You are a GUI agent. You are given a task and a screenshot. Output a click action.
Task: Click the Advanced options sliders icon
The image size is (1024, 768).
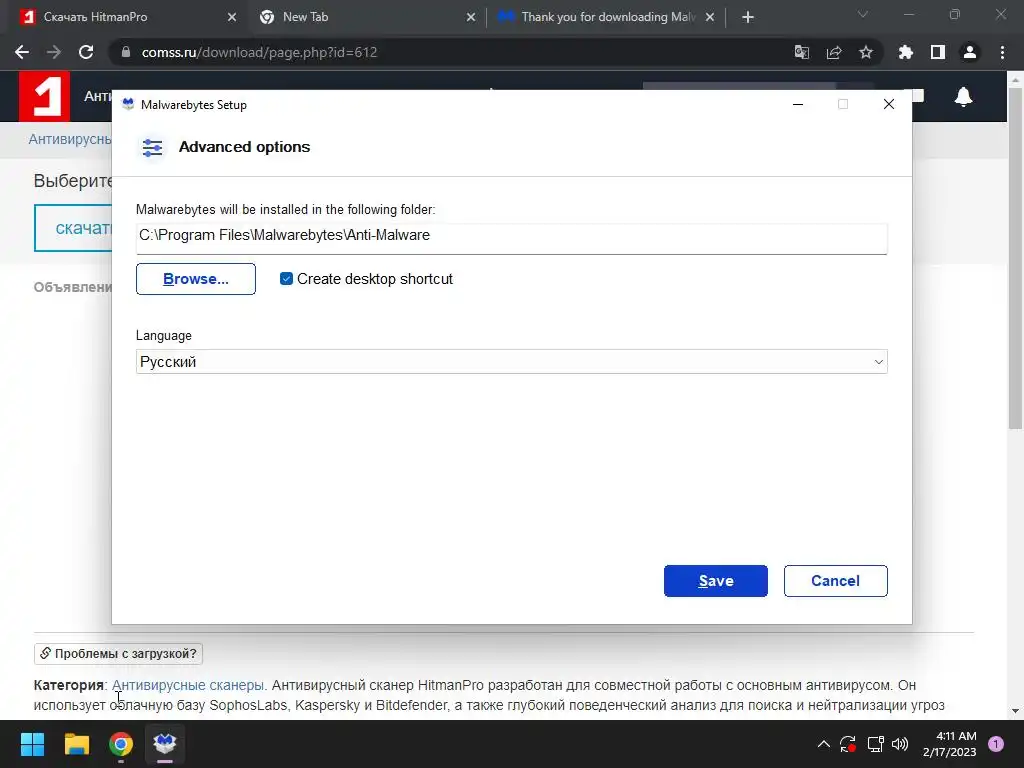pyautogui.click(x=152, y=148)
